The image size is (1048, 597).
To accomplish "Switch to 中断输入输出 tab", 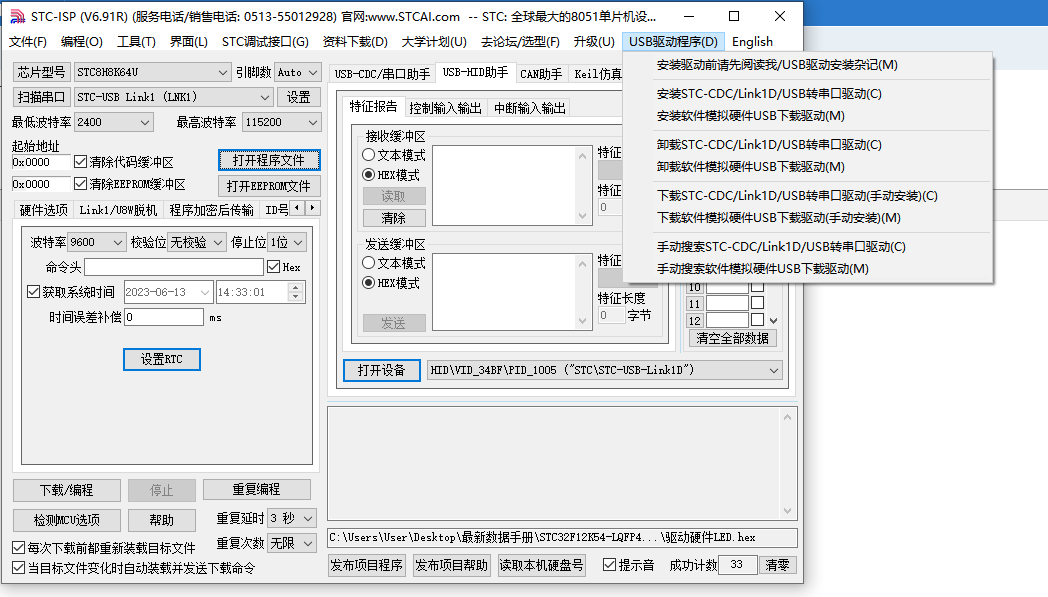I will click(529, 108).
